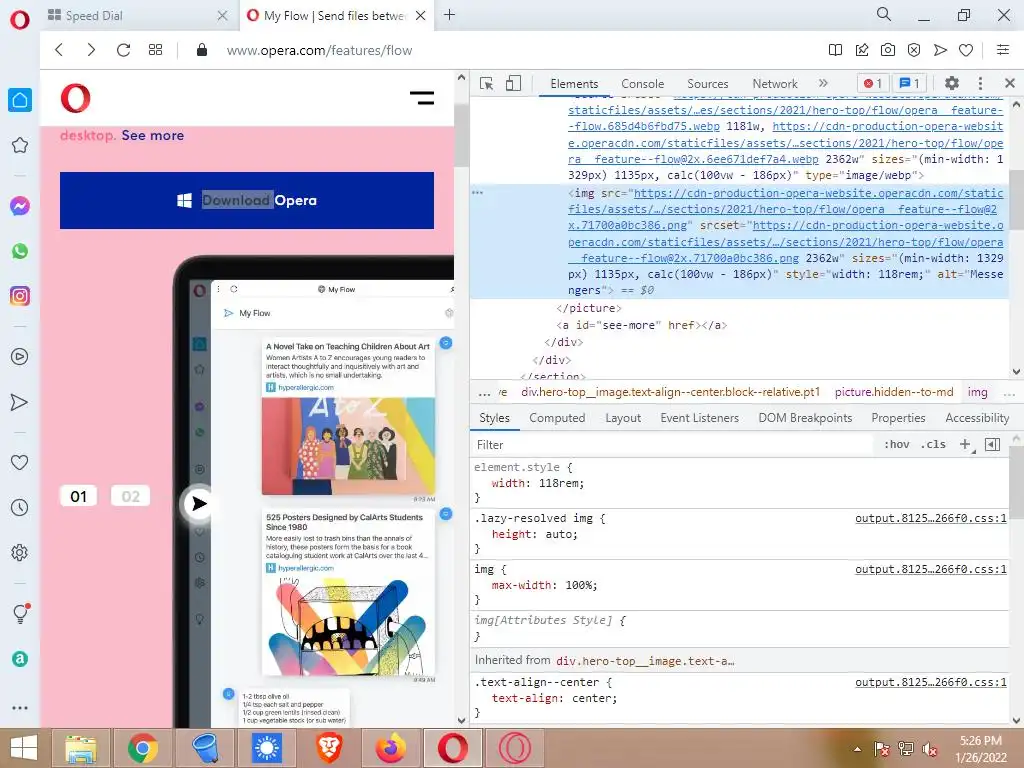1024x768 pixels.
Task: Click the styles Filter input field
Action: point(673,445)
